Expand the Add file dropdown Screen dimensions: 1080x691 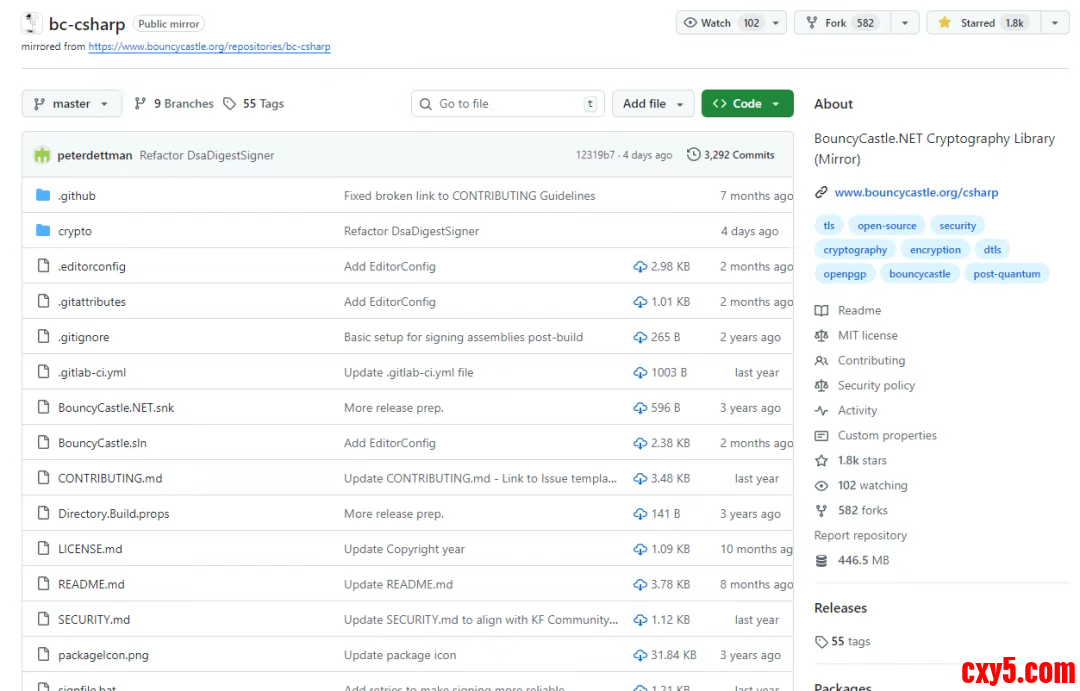click(x=653, y=104)
